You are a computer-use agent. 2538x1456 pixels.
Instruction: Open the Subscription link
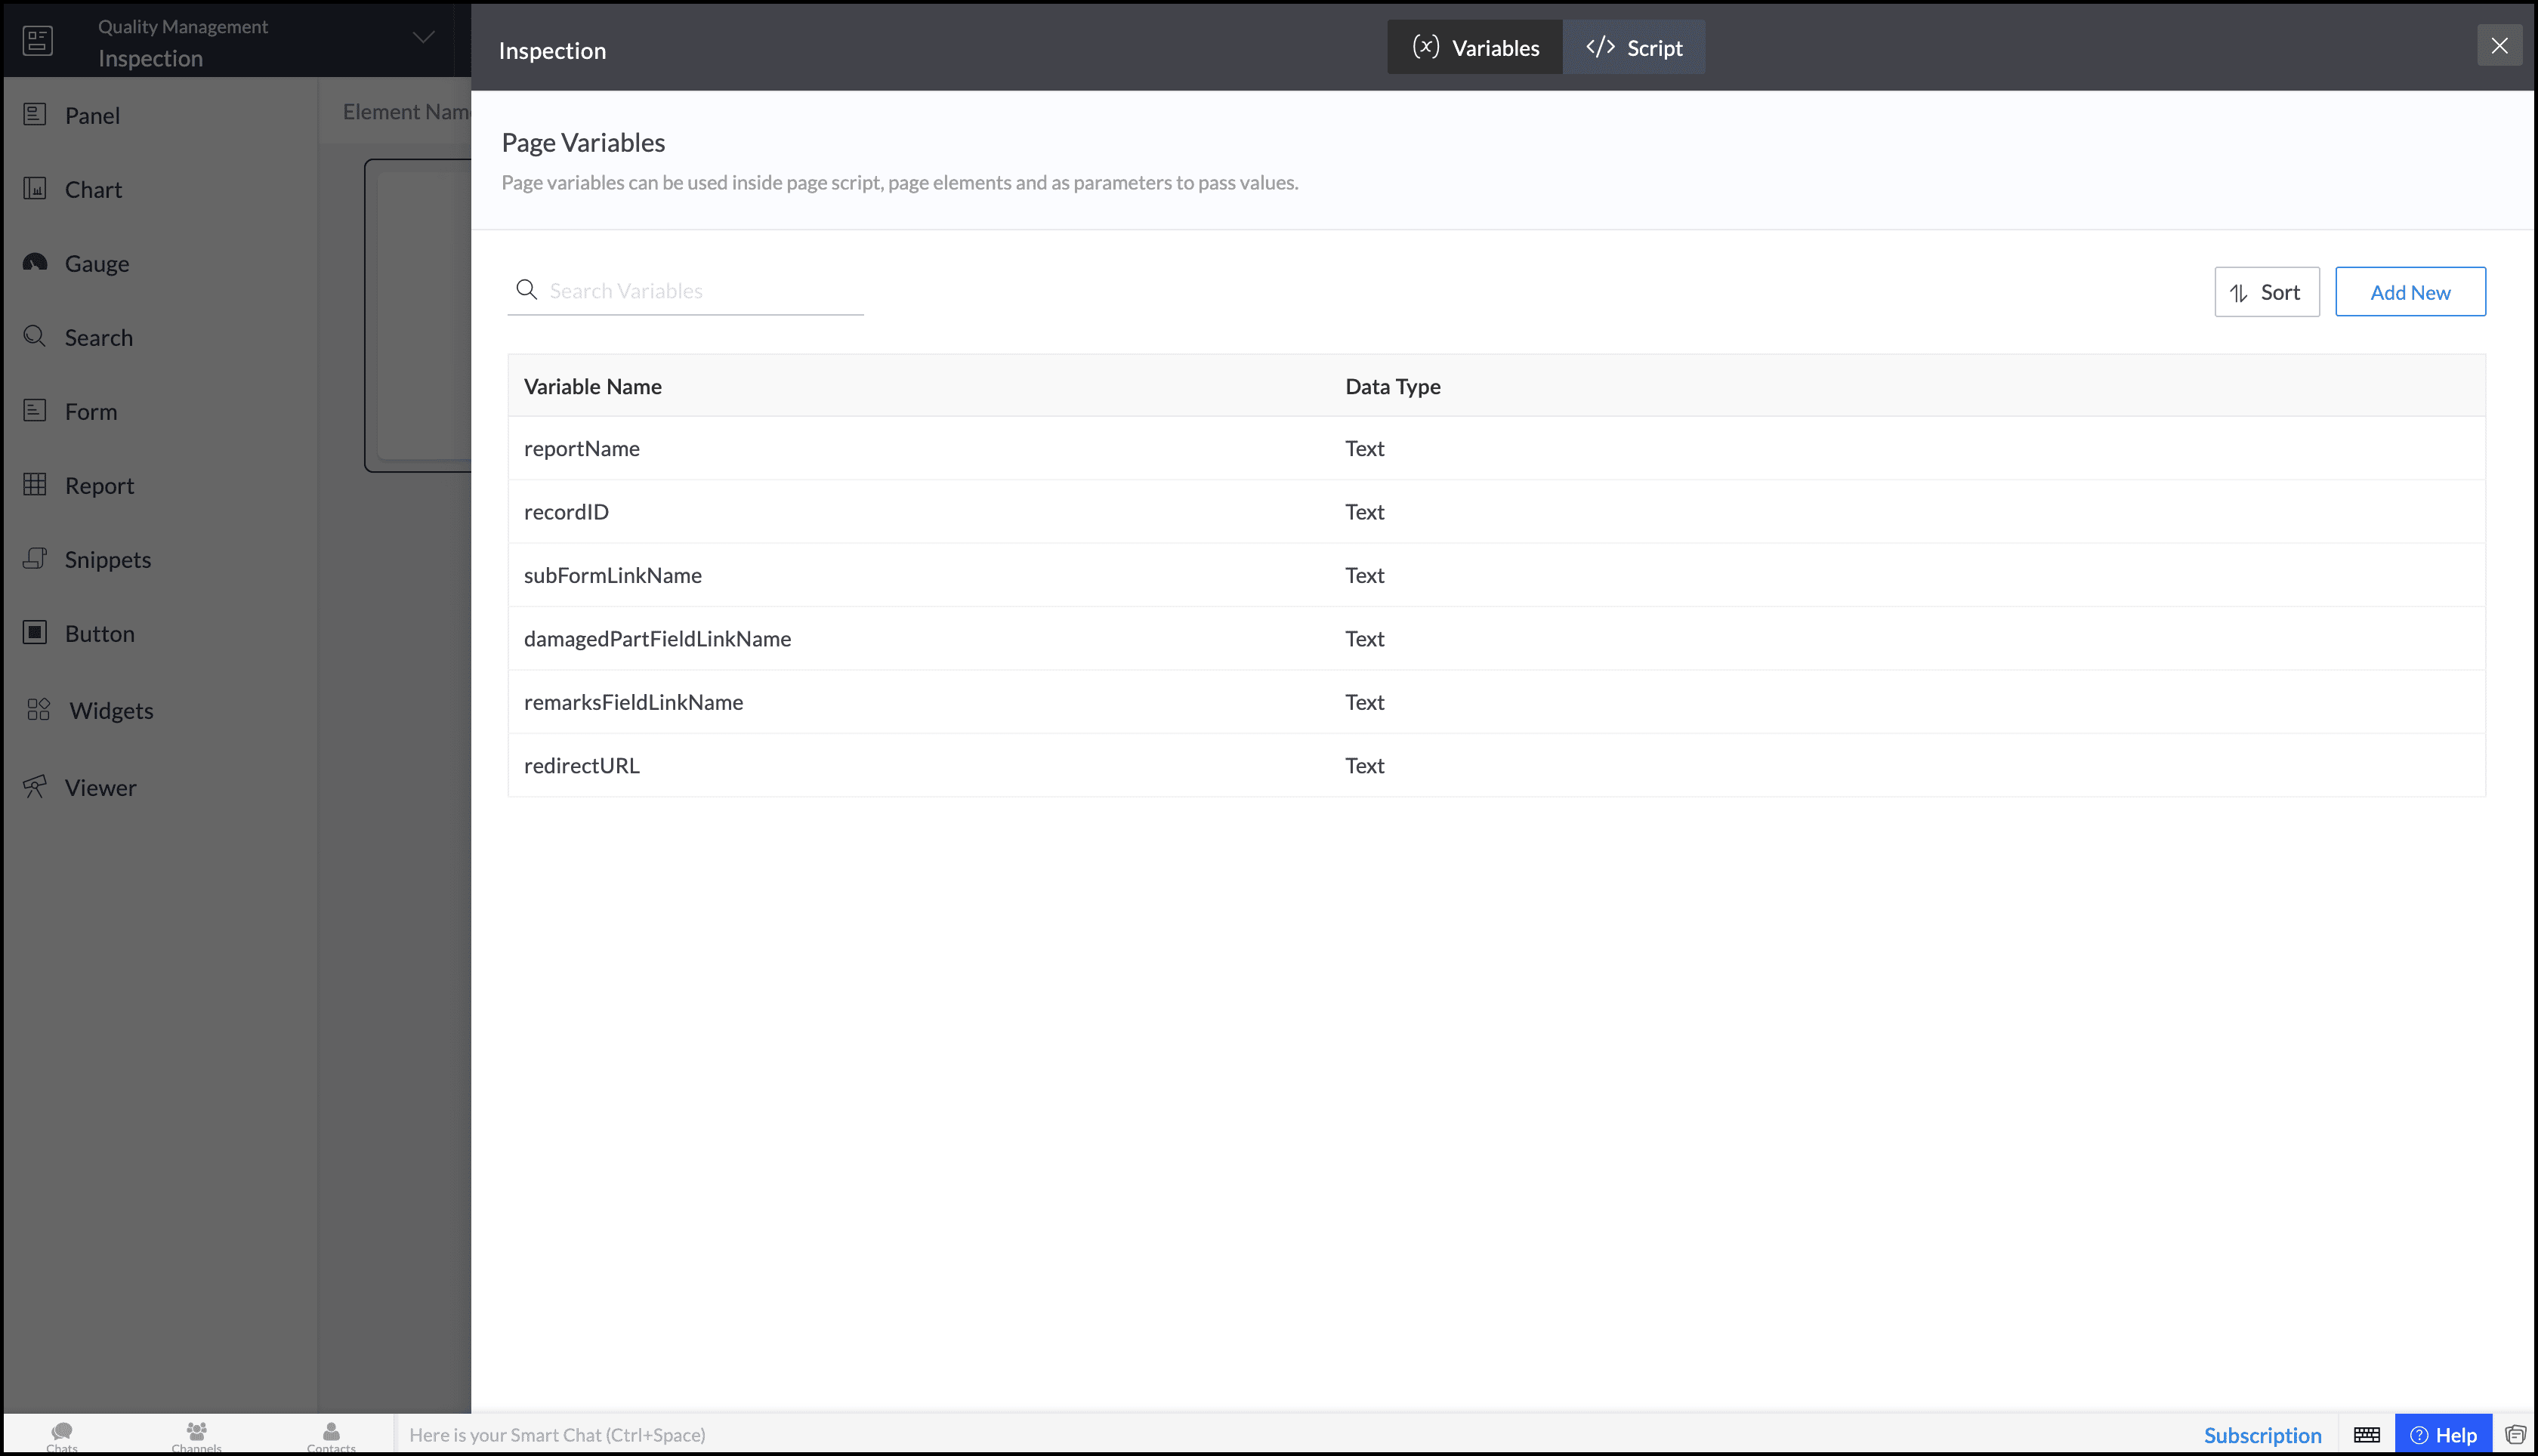click(2262, 1435)
